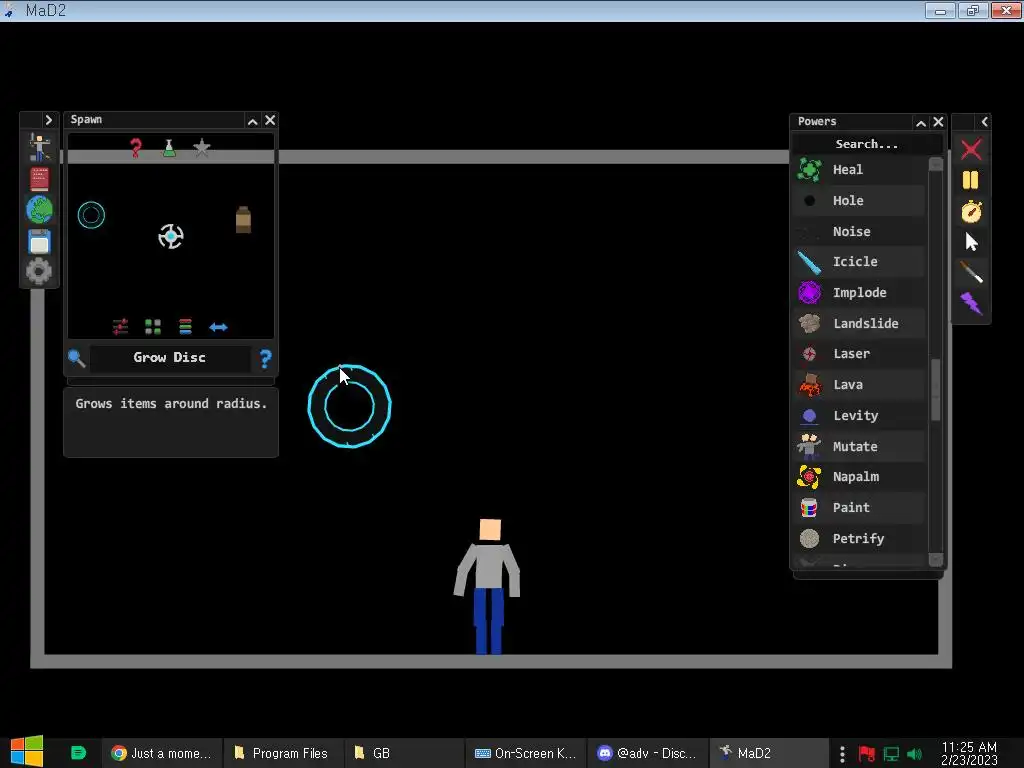The height and width of the screenshot is (768, 1024).
Task: Select the Noise power
Action: [x=859, y=231]
